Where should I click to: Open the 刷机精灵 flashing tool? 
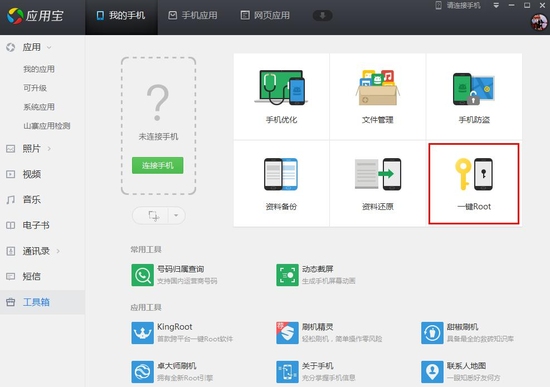[x=329, y=333]
